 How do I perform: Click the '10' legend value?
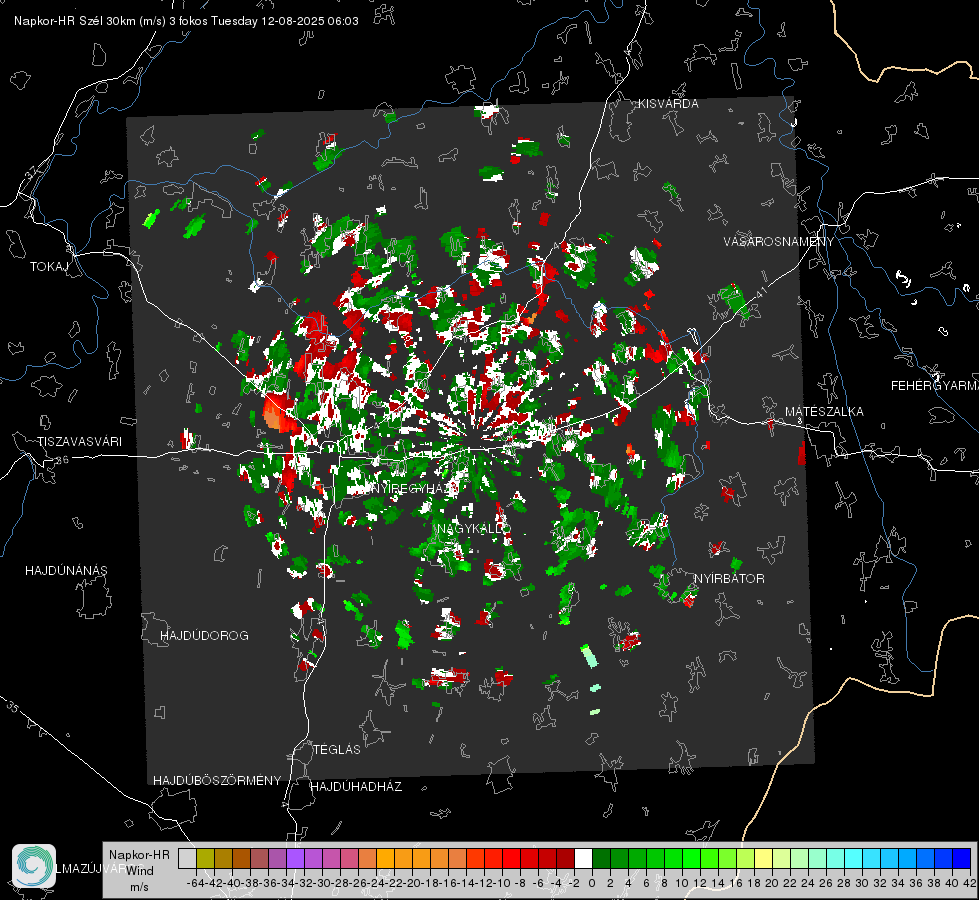pyautogui.click(x=681, y=883)
